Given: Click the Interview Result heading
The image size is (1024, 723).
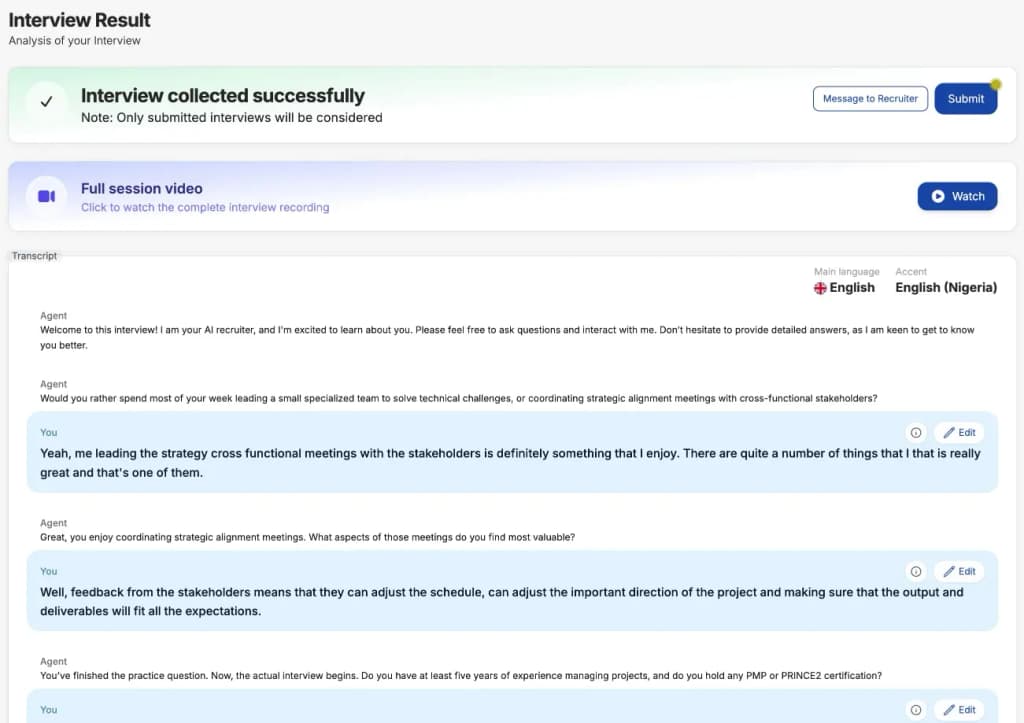Looking at the screenshot, I should [x=80, y=20].
